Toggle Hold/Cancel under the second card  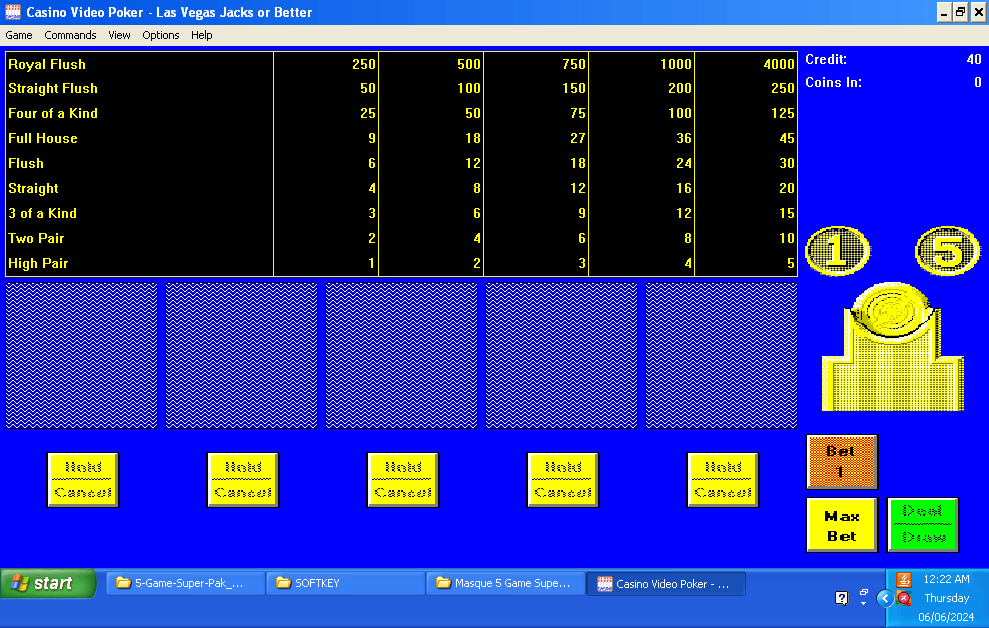point(243,480)
